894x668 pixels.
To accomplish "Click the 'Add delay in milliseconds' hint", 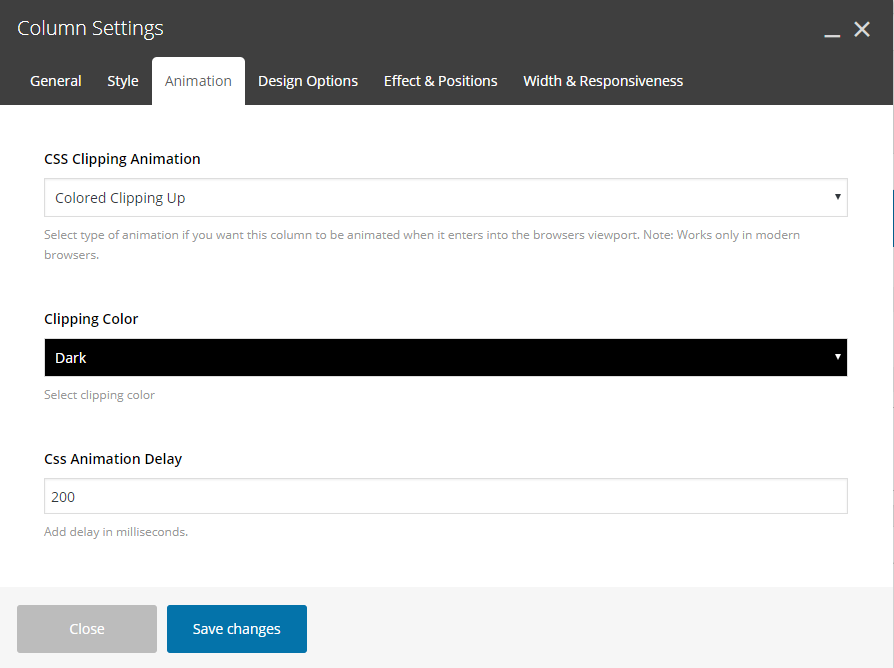I will pos(116,532).
